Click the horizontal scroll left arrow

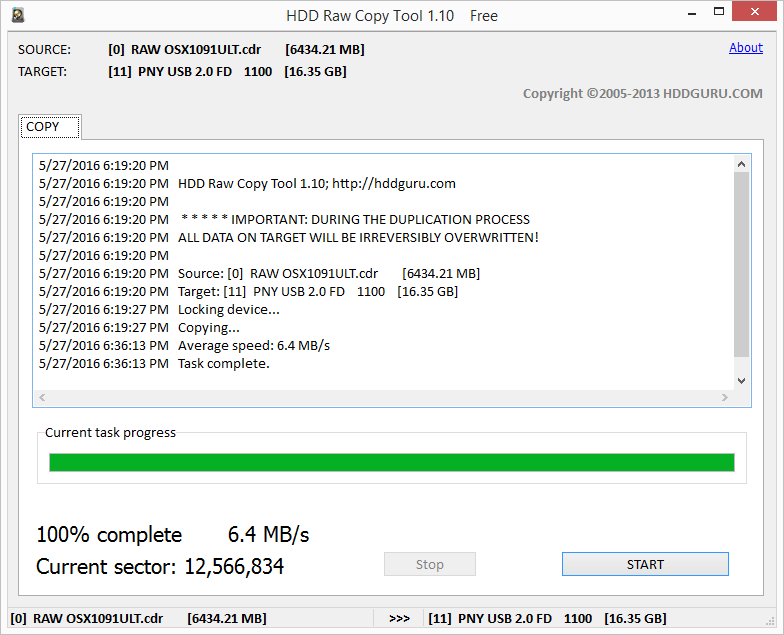(42, 397)
